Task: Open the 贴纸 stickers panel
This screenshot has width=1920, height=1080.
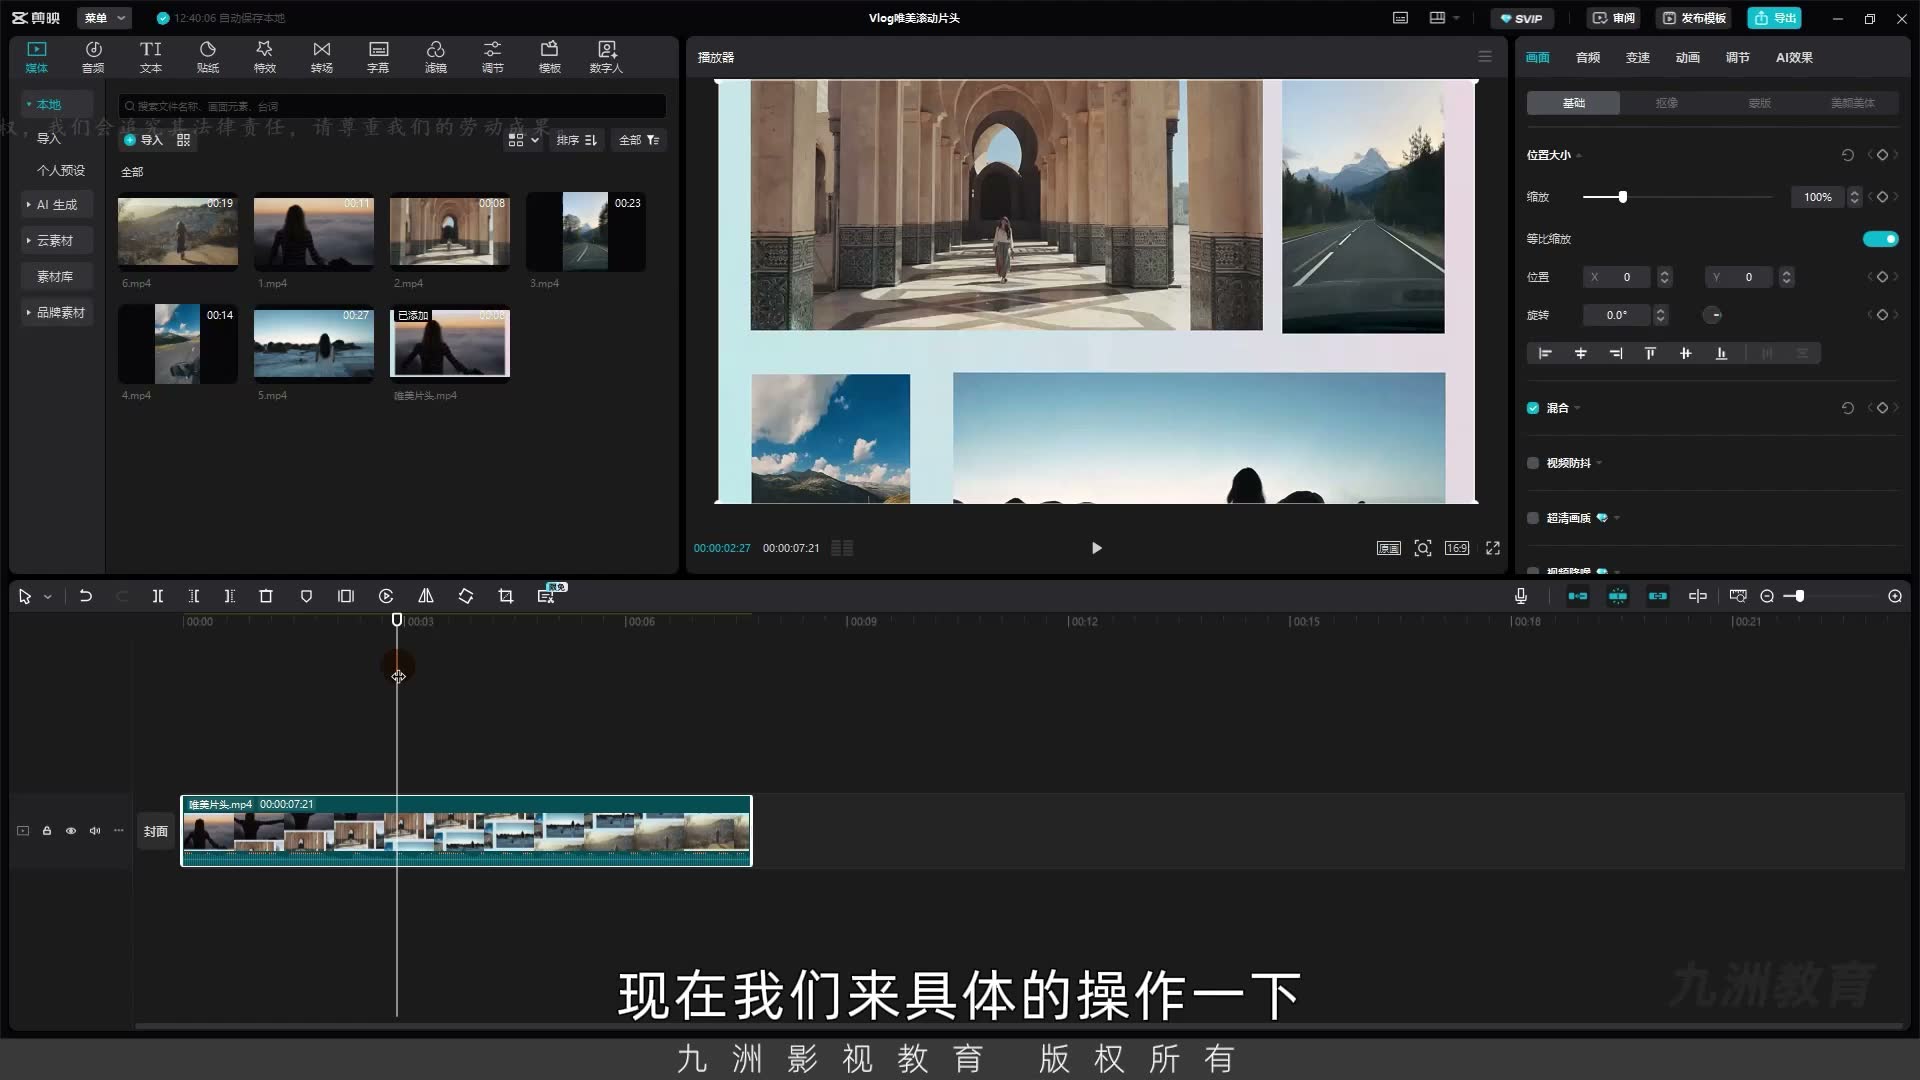Action: (208, 57)
